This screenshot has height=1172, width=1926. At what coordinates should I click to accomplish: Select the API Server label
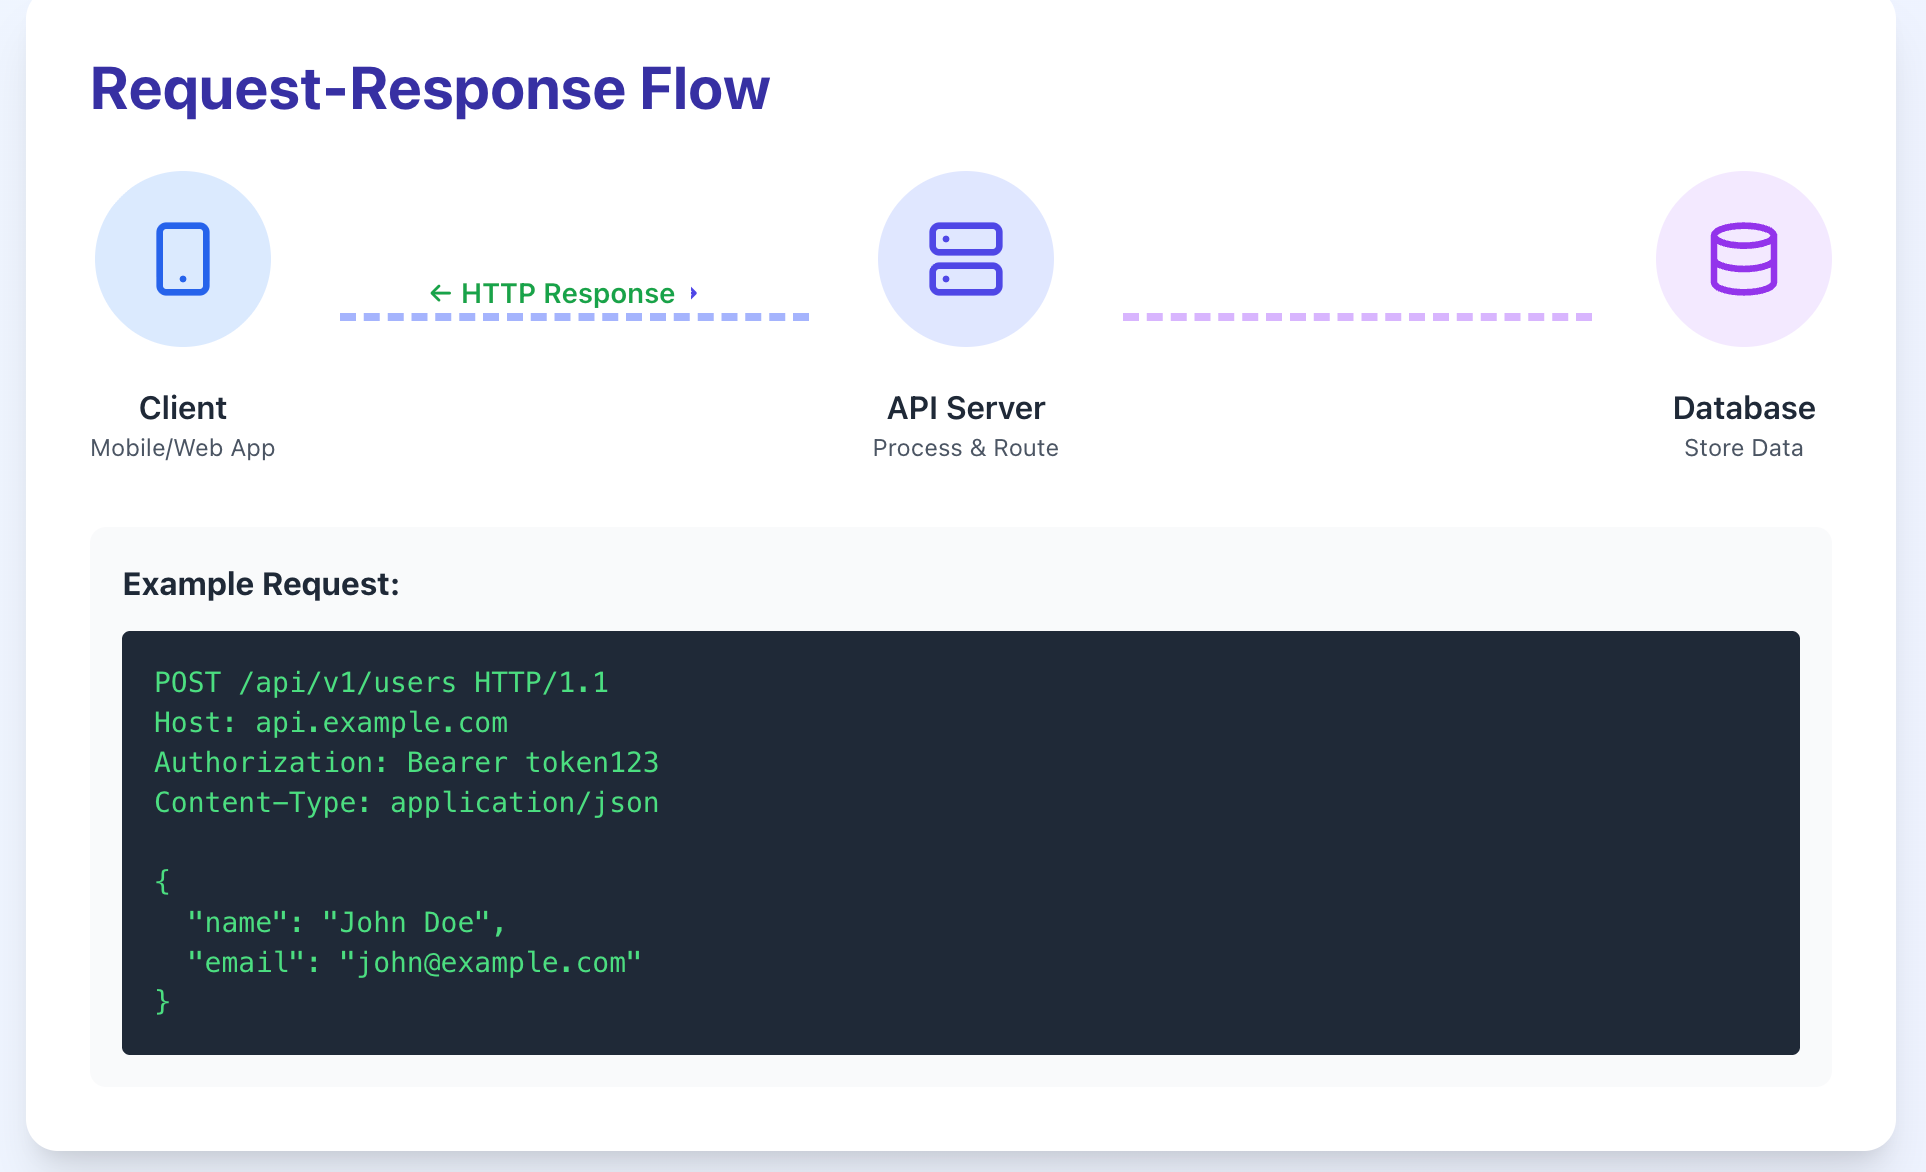(965, 408)
